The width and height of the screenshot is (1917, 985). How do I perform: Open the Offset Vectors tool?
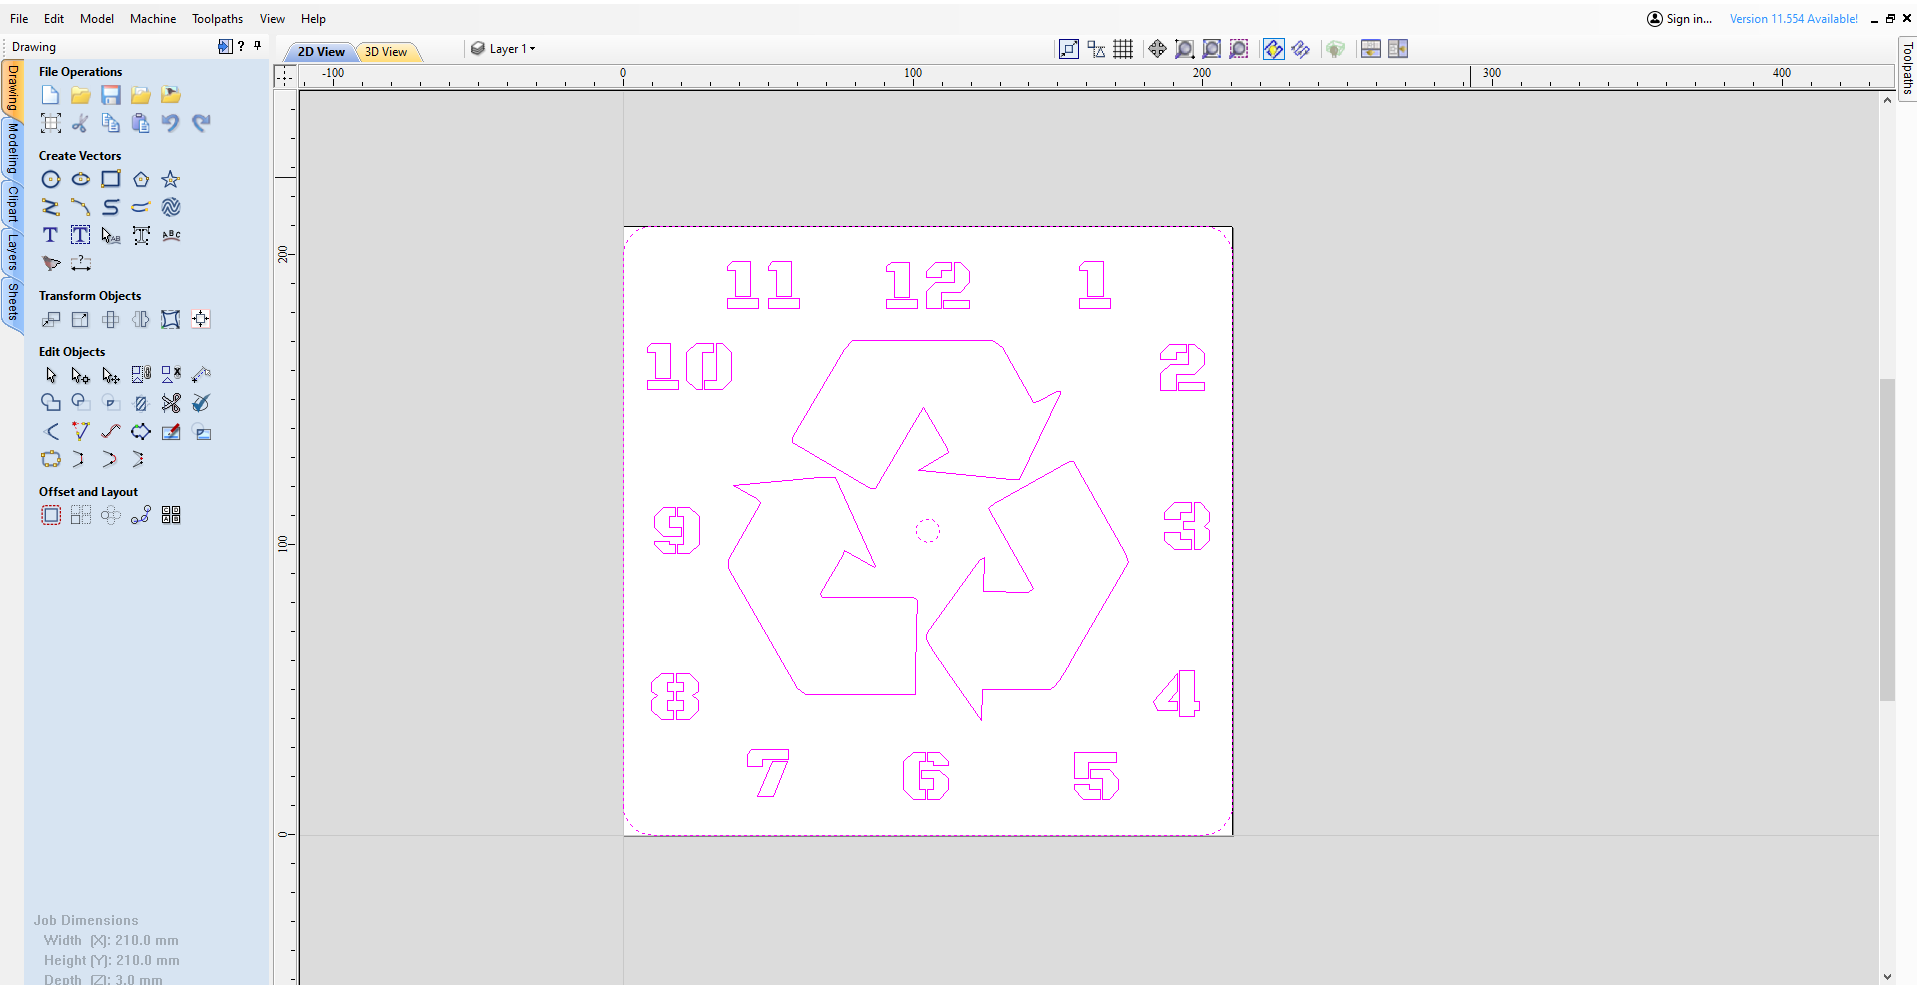point(51,515)
